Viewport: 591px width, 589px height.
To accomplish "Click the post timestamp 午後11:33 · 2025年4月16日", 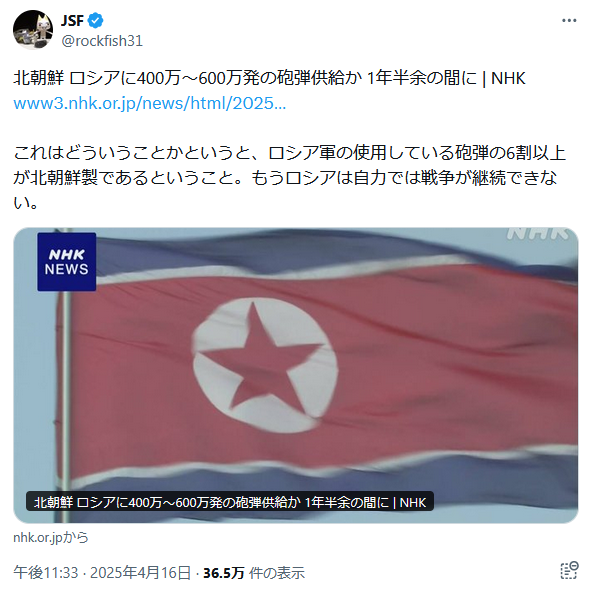I will [x=102, y=573].
